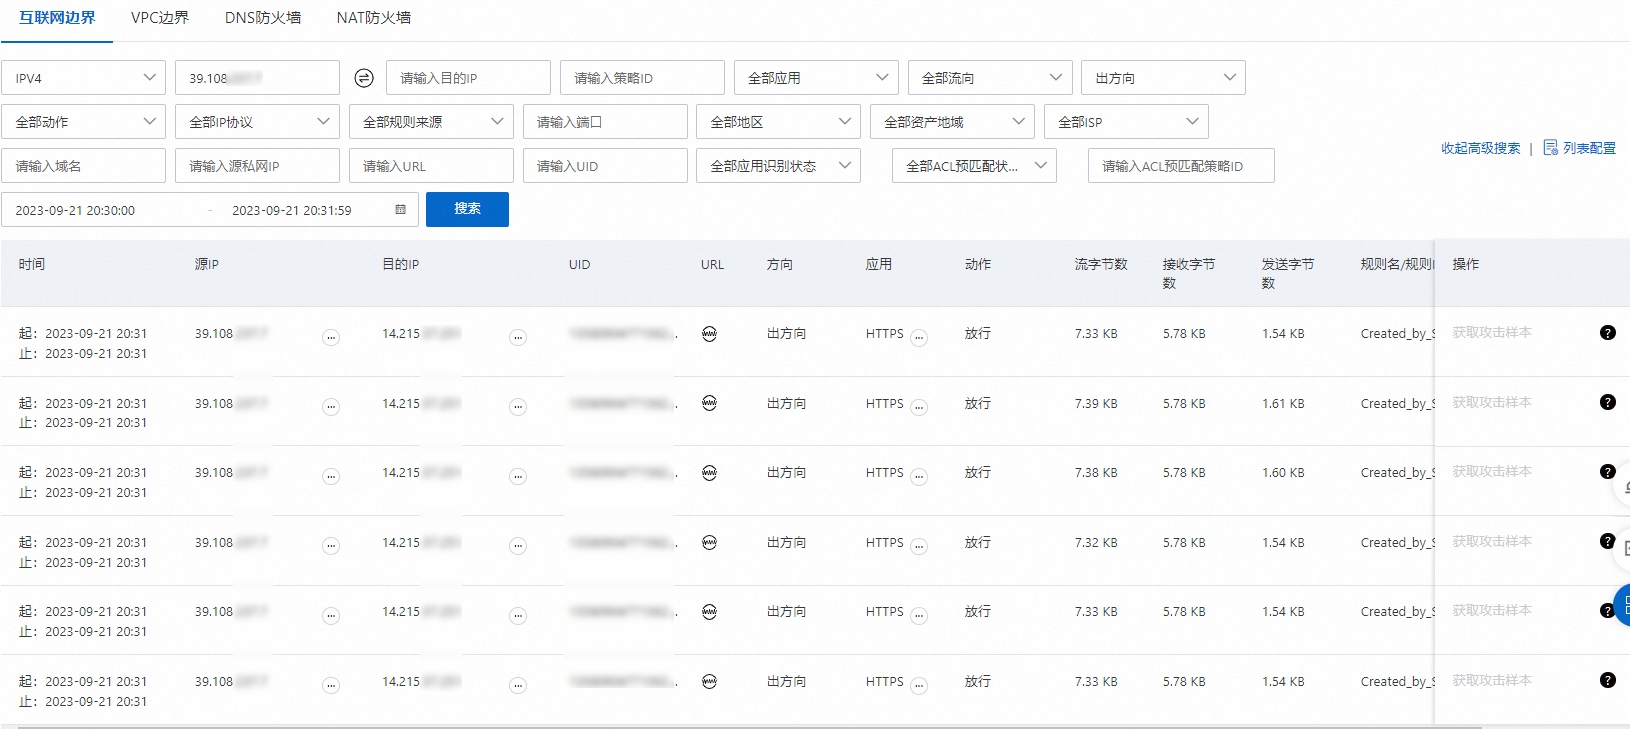Select the 7.32 KB flow bytes cell
Screen dimensions: 1630x729
pos(1096,542)
